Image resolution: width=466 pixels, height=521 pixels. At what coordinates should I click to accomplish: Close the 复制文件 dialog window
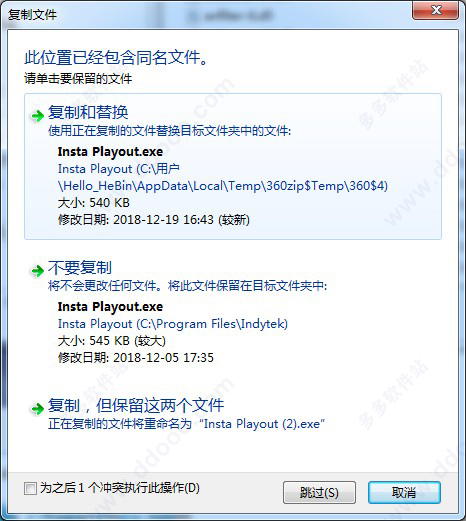(x=435, y=10)
